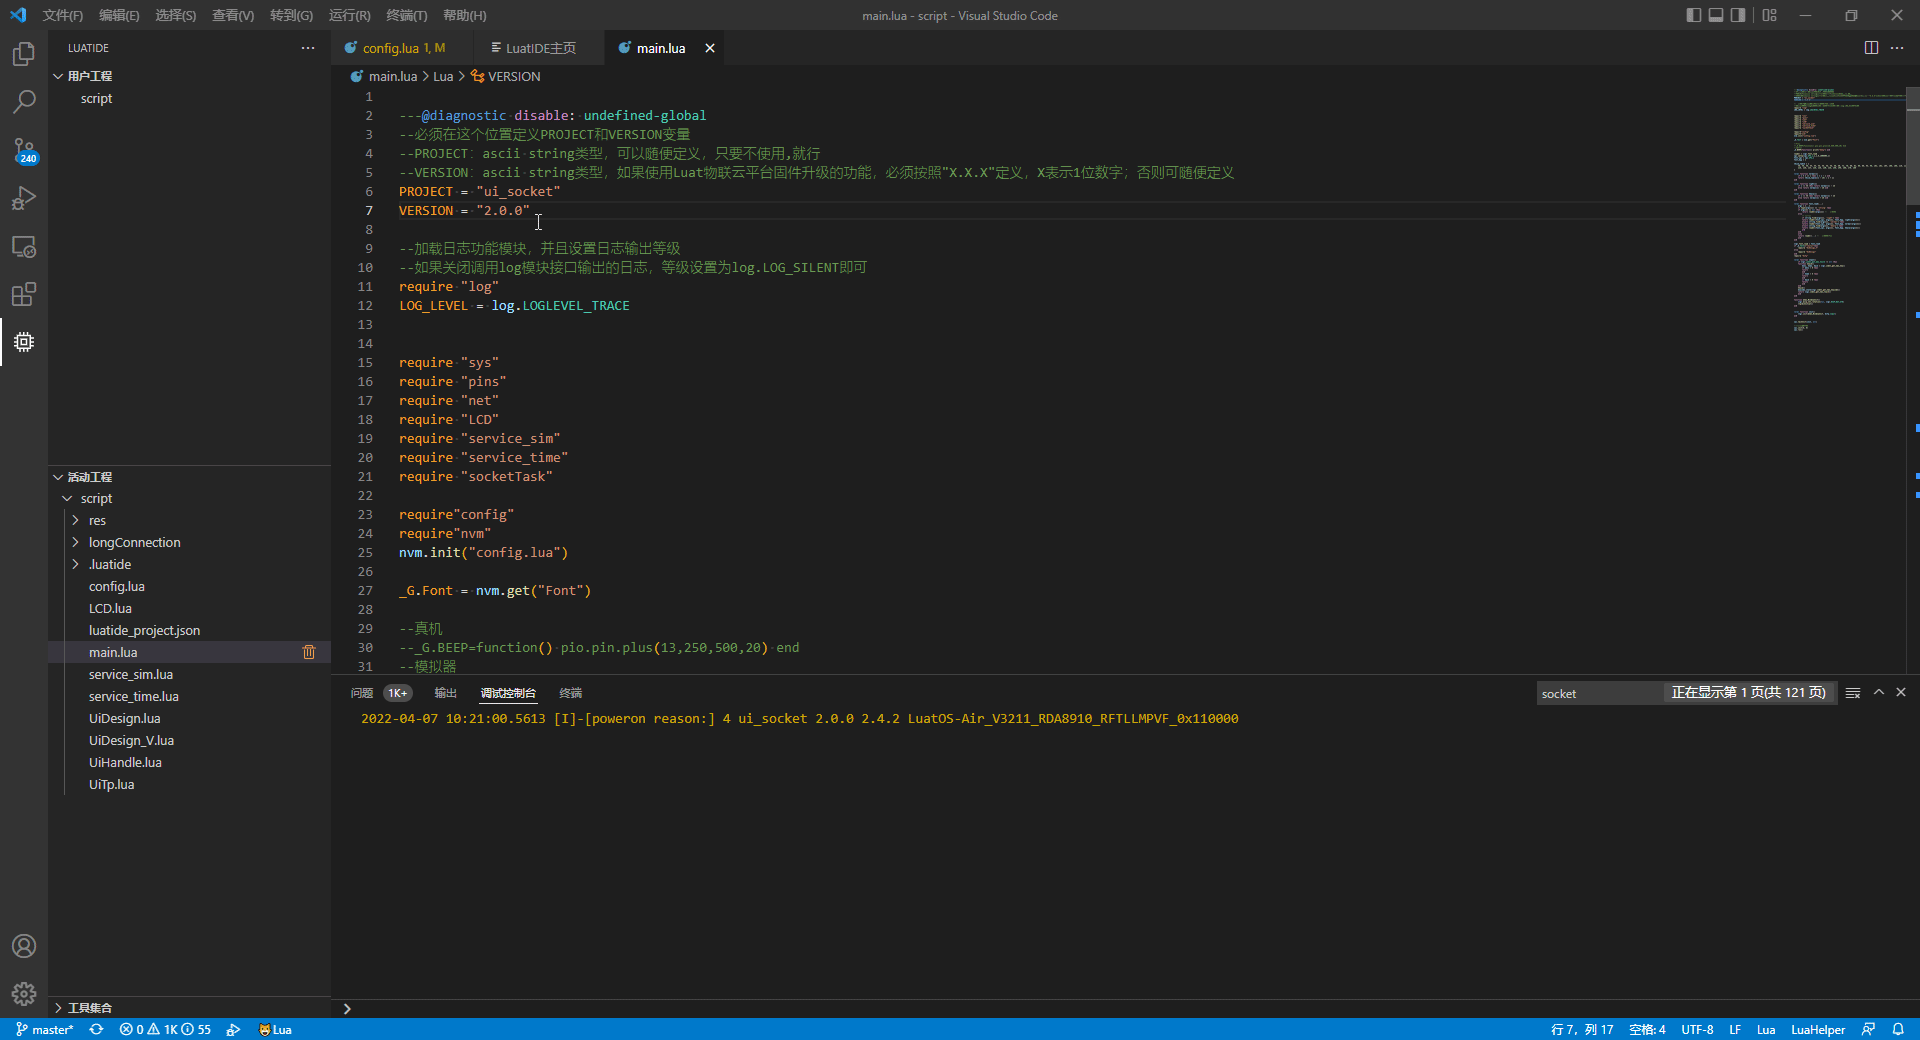This screenshot has height=1040, width=1920.
Task: Switch to the 问题 panel tab
Action: 362,693
